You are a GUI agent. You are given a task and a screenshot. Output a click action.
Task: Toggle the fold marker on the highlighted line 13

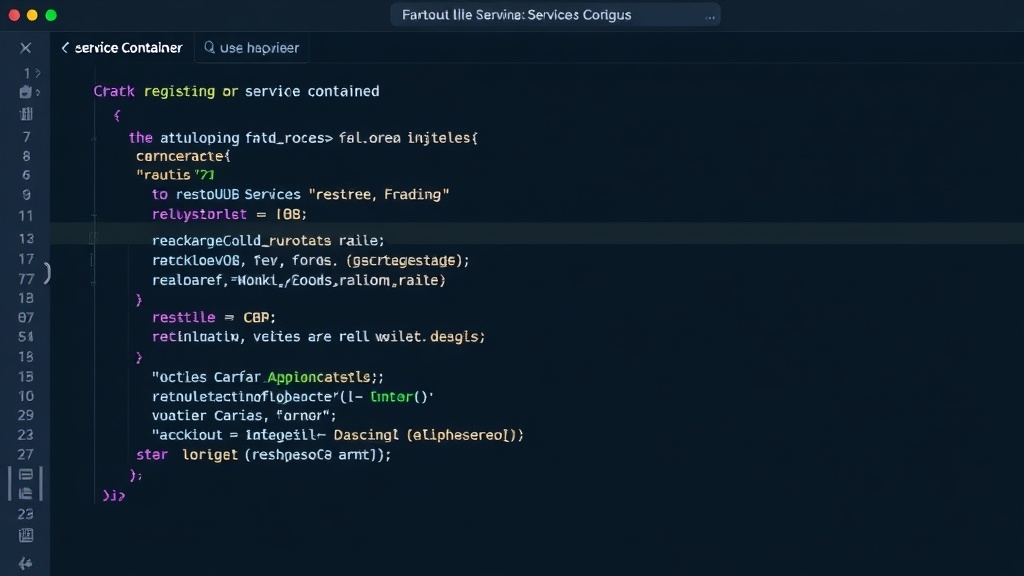[x=93, y=240]
